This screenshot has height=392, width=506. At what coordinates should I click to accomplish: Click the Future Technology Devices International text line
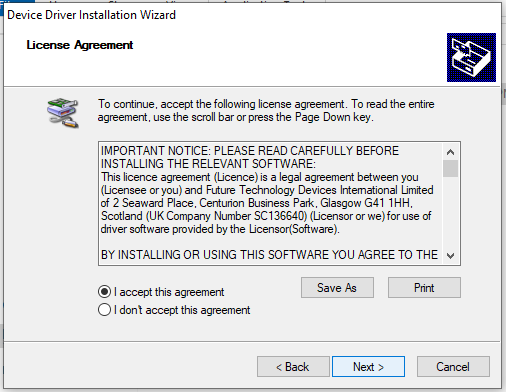point(267,190)
